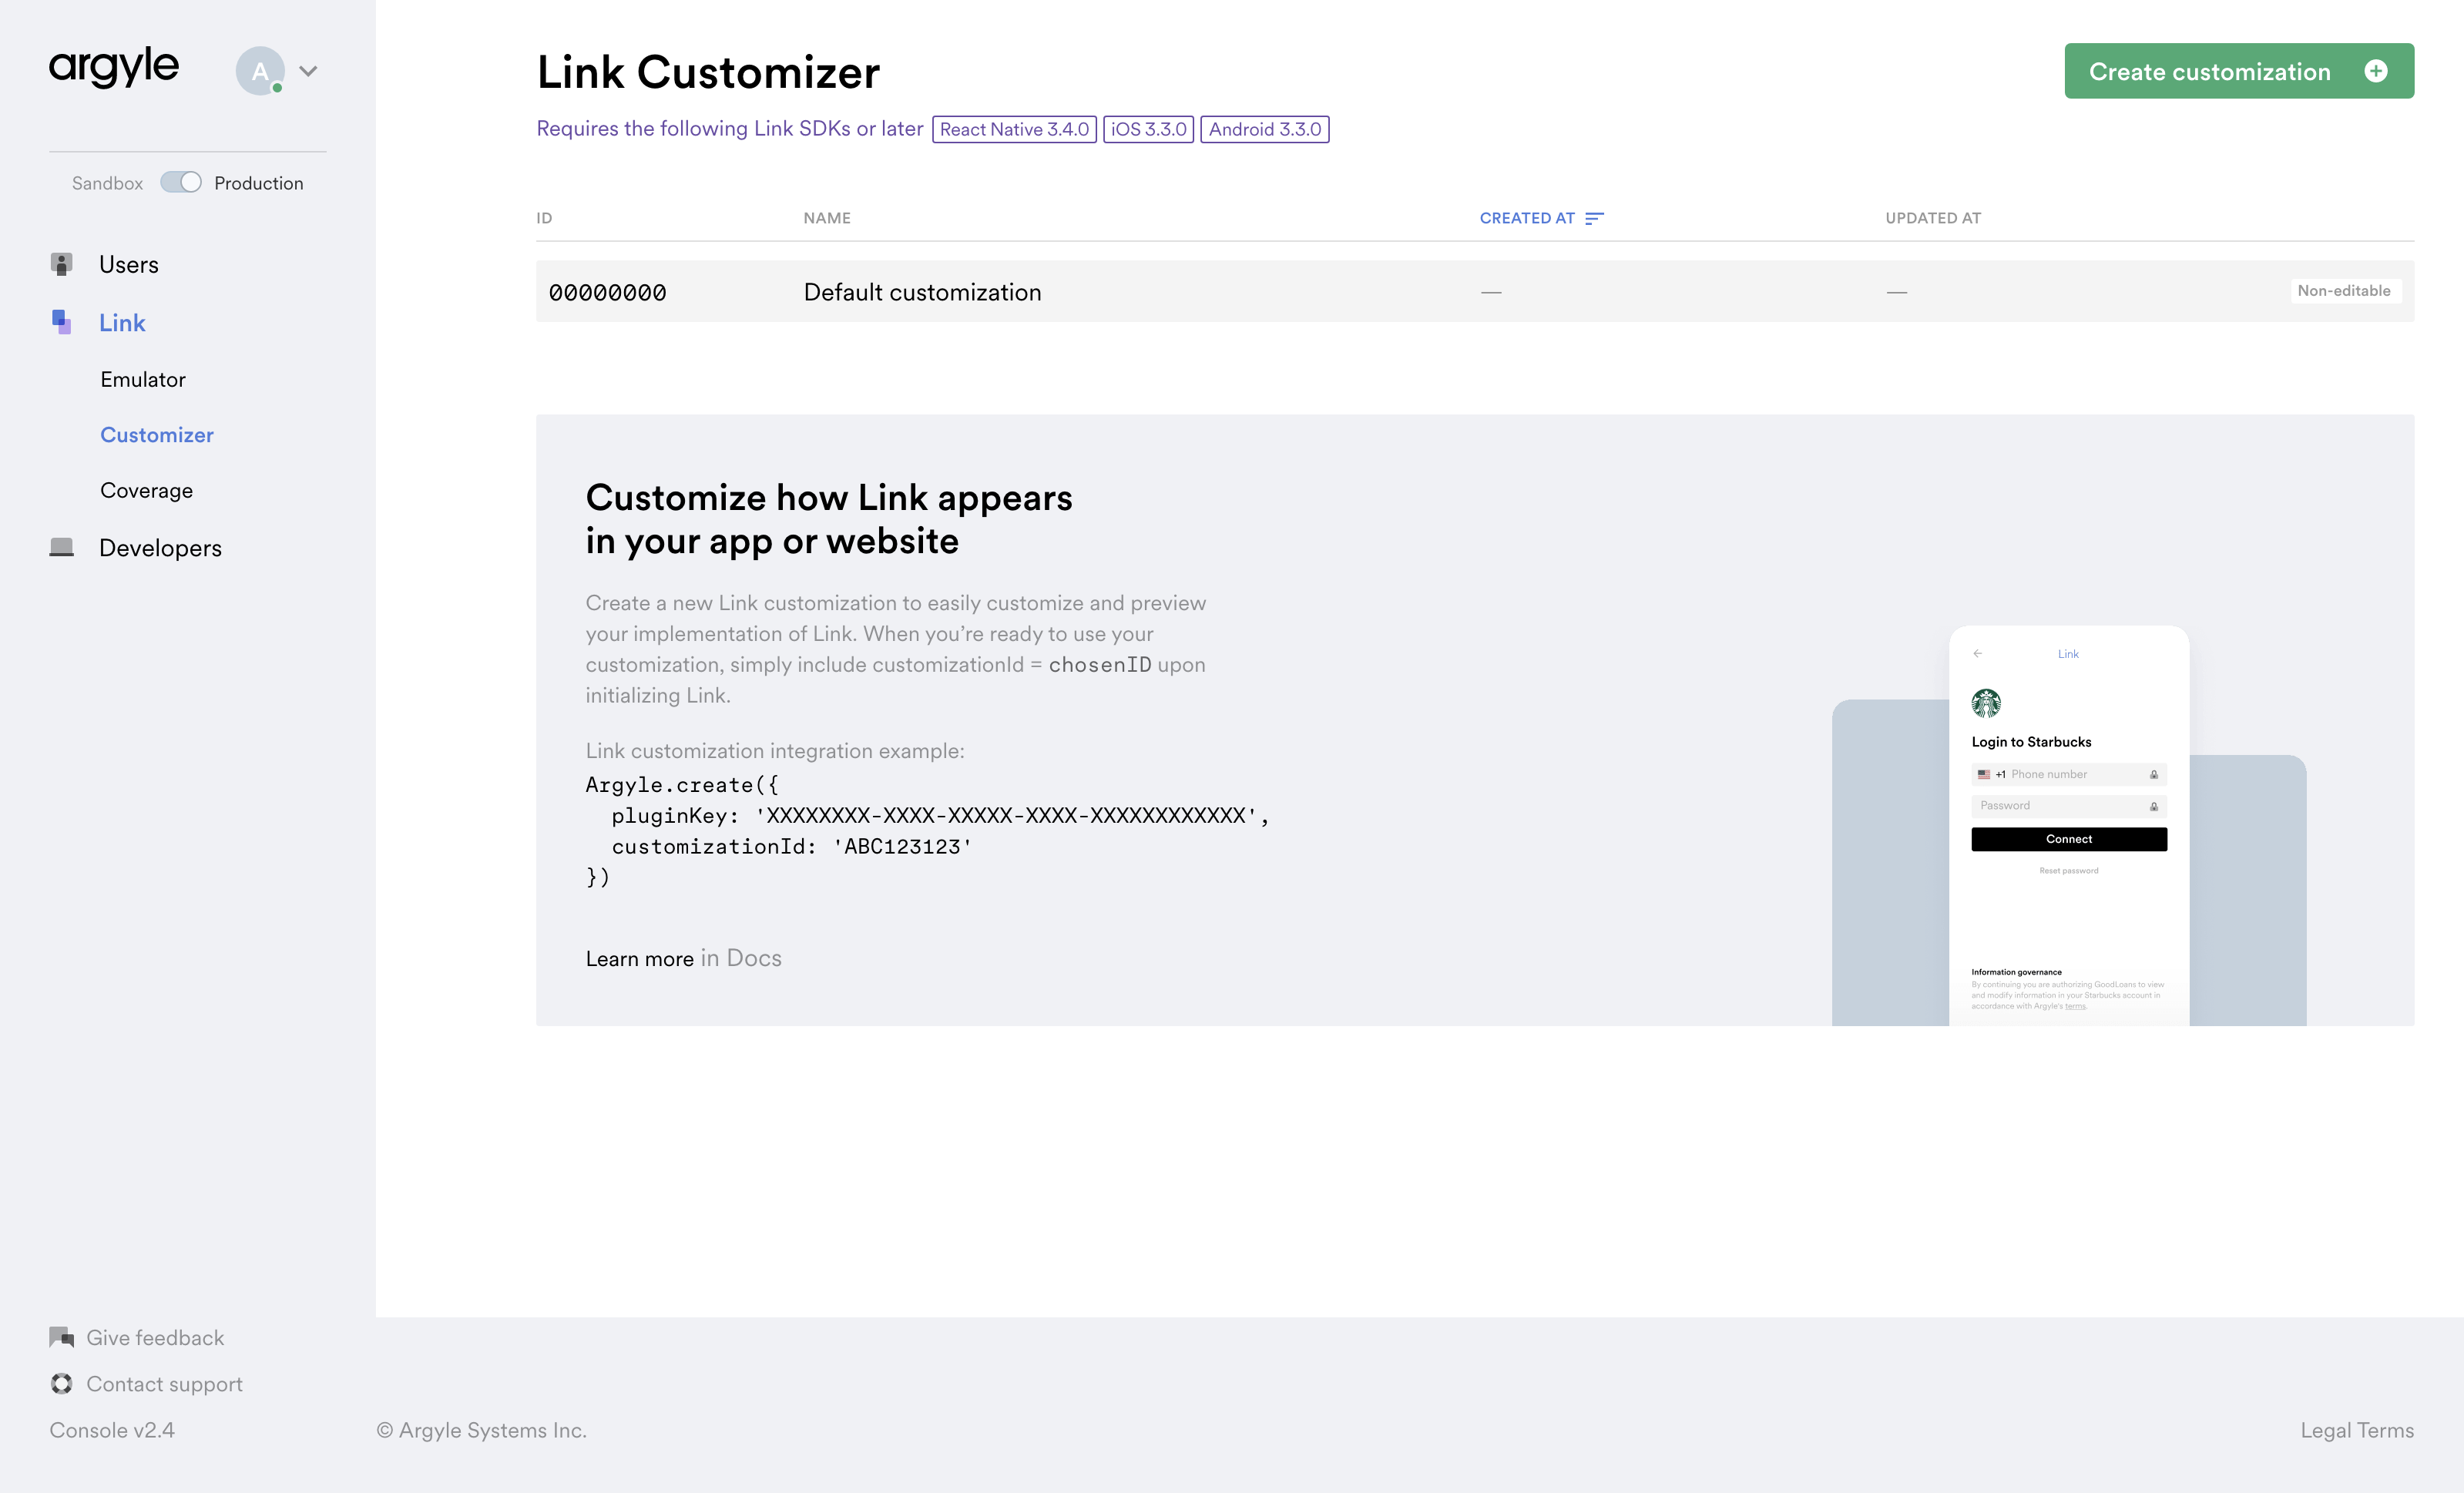Click the Starbucks logo in preview

[1986, 703]
